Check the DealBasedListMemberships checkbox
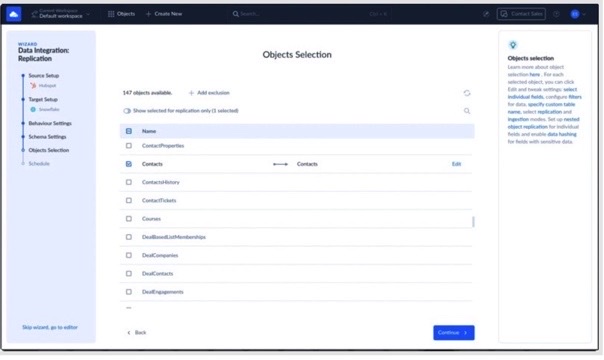 [129, 237]
